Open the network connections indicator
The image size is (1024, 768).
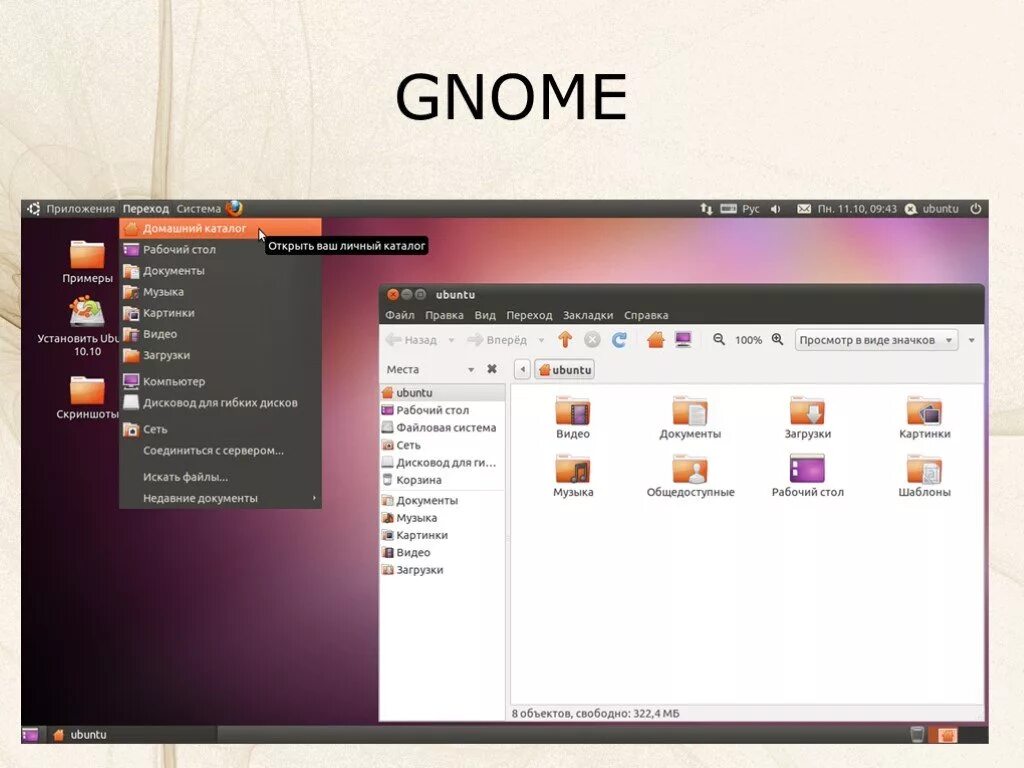pos(706,208)
